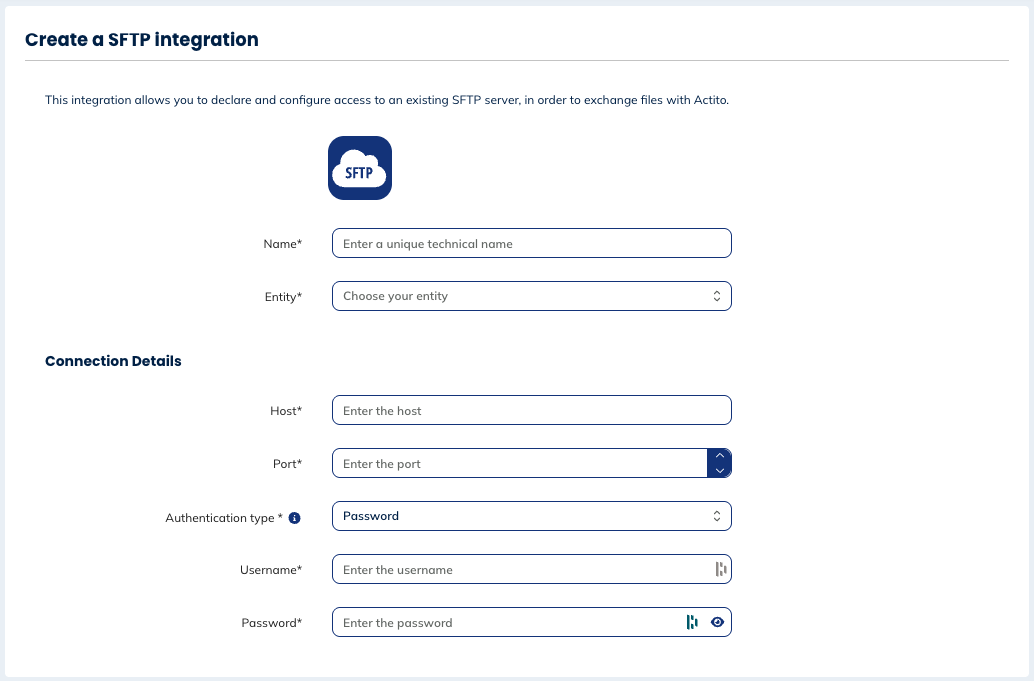Image resolution: width=1034 pixels, height=681 pixels.
Task: Focus the Enter the password field
Action: click(x=505, y=622)
